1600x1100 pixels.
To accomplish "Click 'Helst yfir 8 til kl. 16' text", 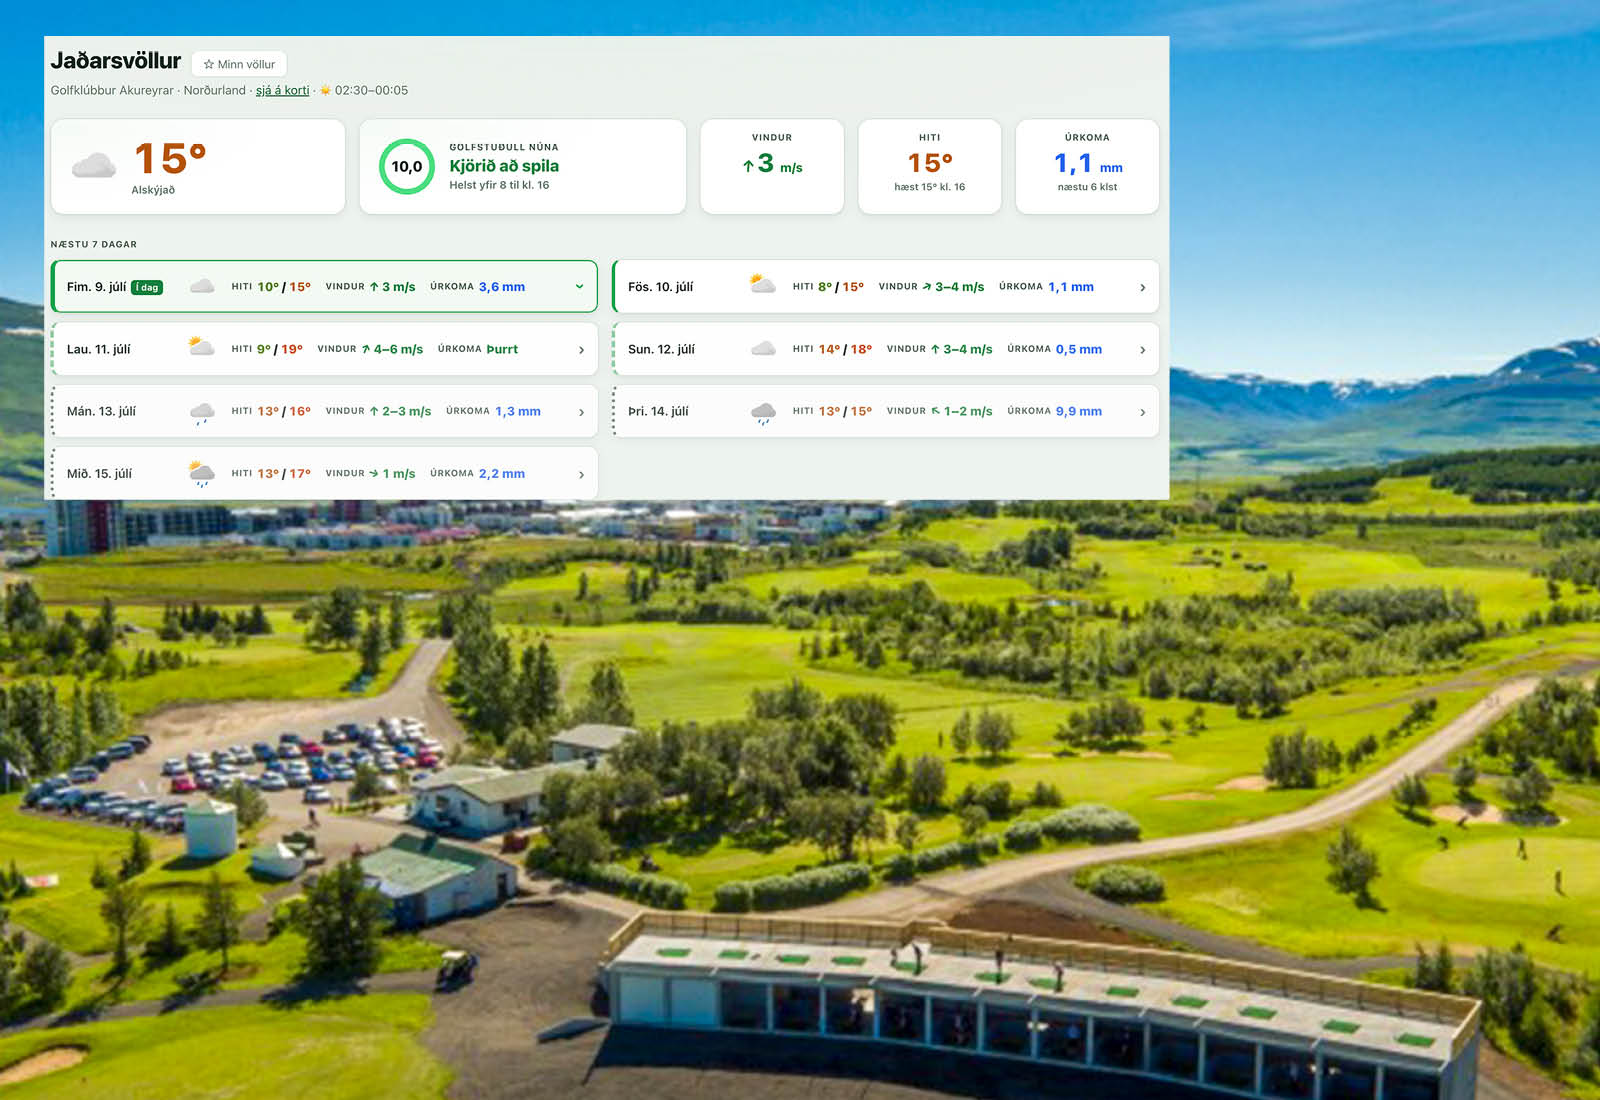I will pyautogui.click(x=499, y=185).
